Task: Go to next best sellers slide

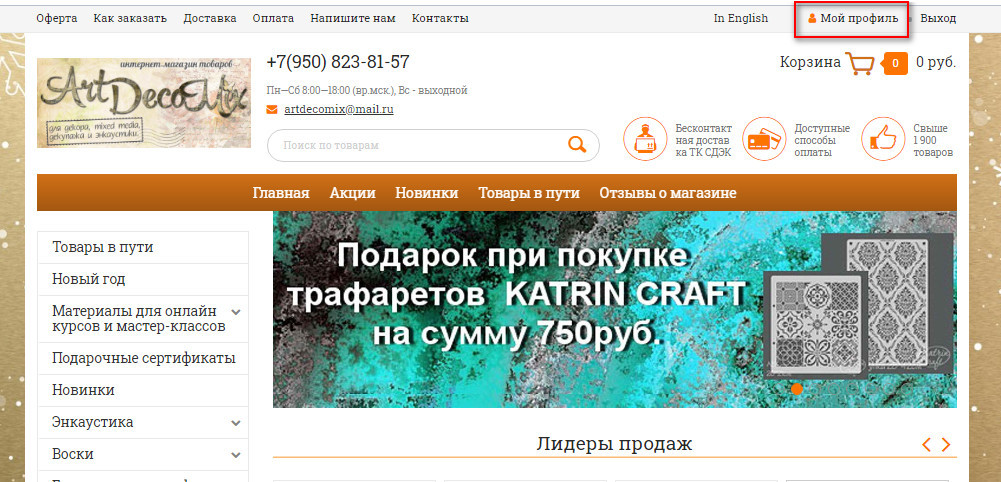Action: (946, 445)
